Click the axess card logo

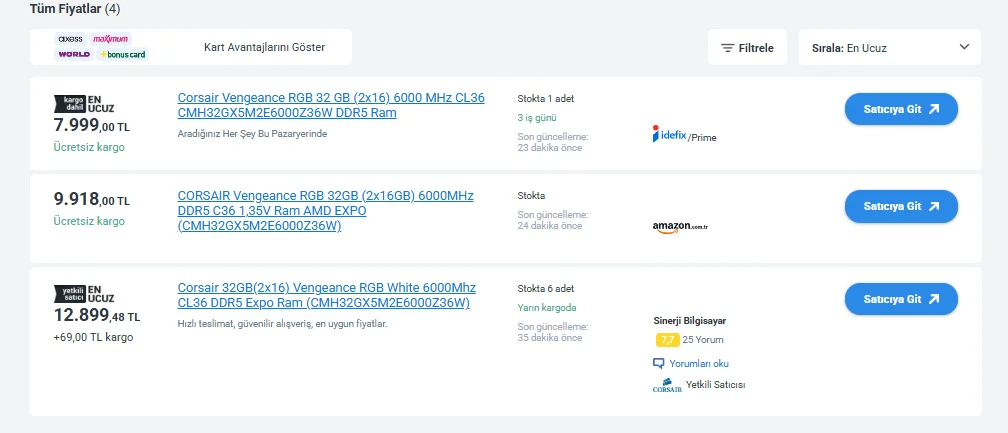coord(71,39)
